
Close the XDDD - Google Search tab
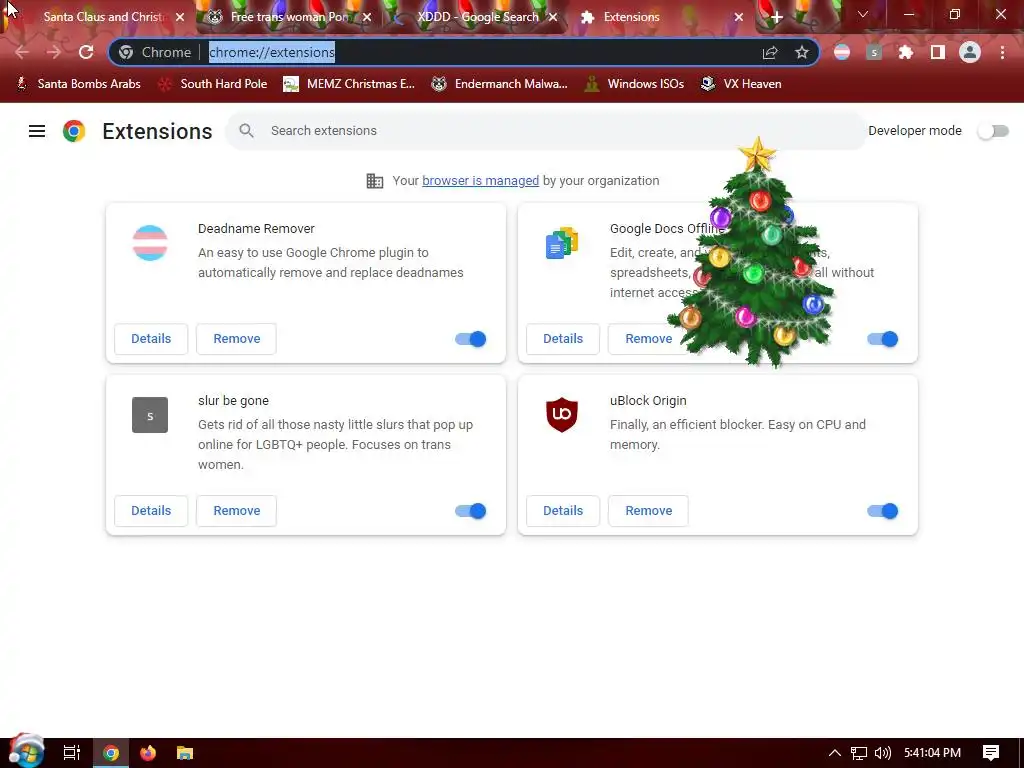(x=553, y=17)
